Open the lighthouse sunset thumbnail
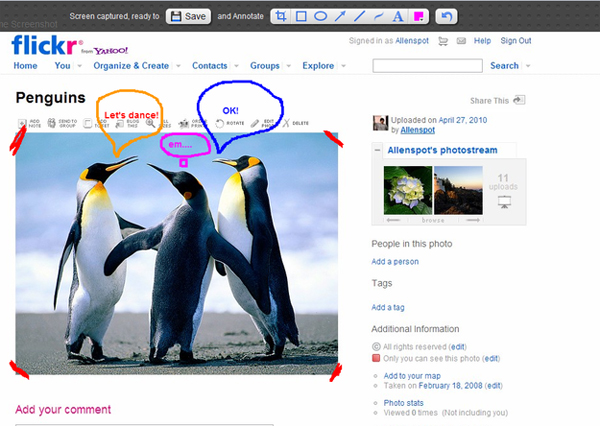The image size is (600, 426). pyautogui.click(x=458, y=190)
